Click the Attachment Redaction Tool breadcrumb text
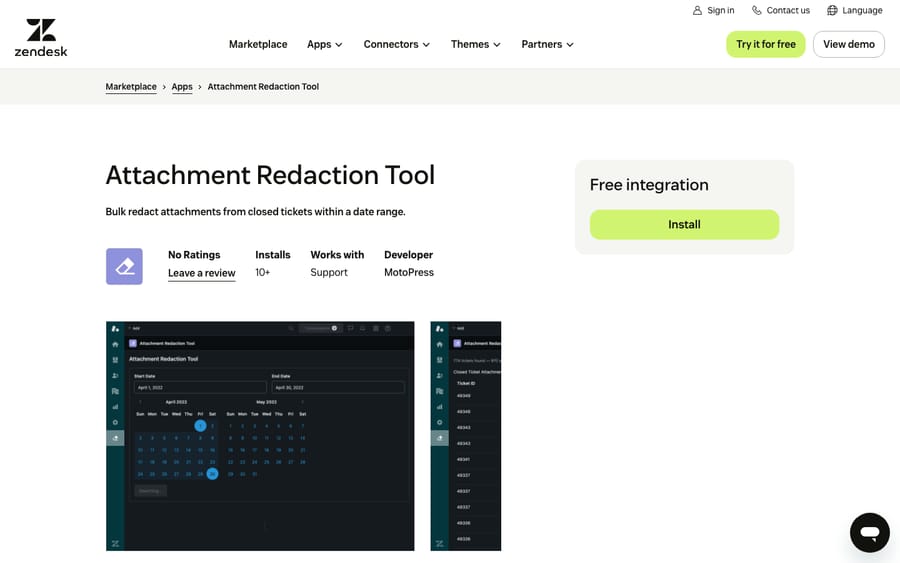 tap(263, 87)
